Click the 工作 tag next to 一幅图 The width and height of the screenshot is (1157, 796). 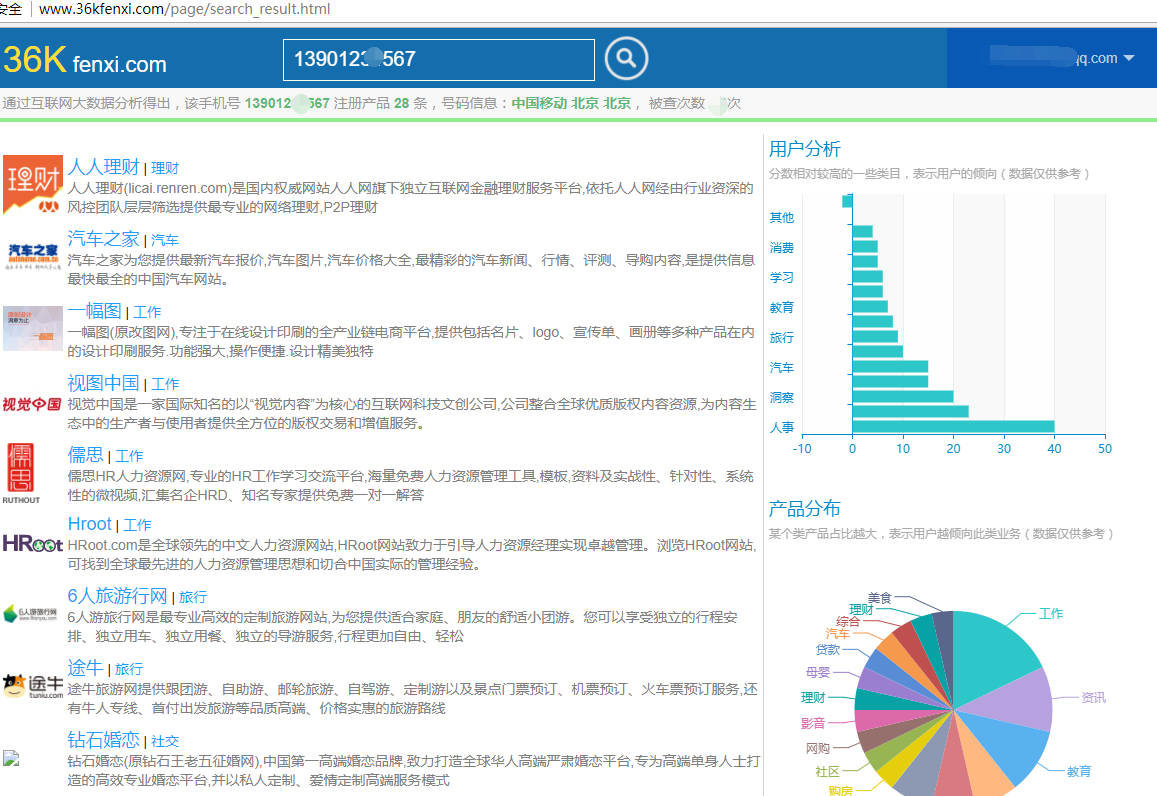147,312
